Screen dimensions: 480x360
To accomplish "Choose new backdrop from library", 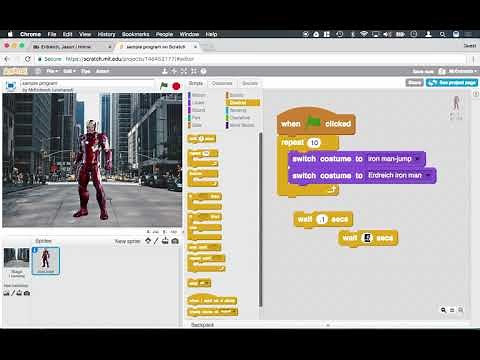I will click(x=6, y=293).
